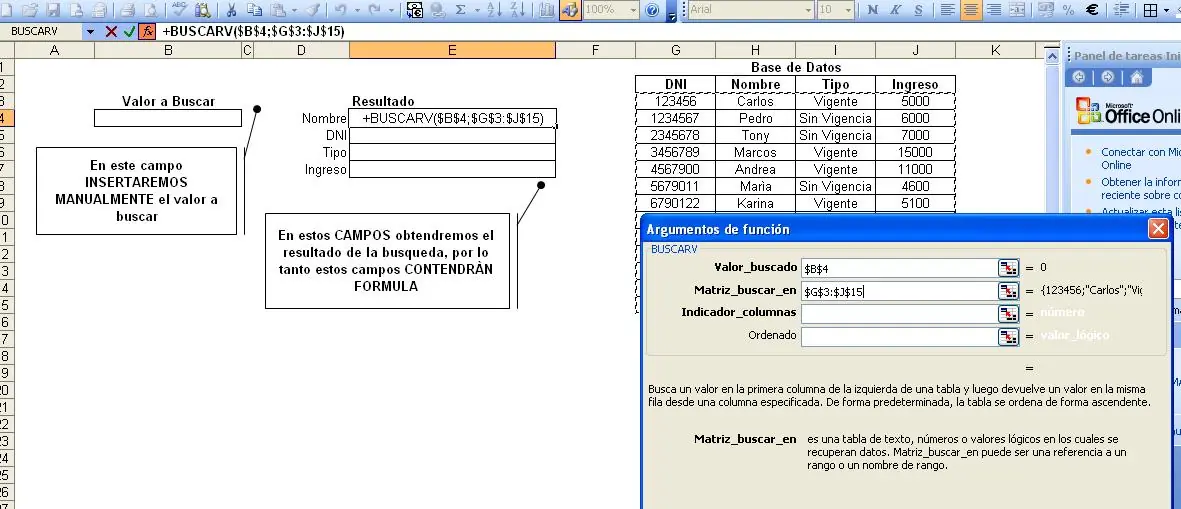The width and height of the screenshot is (1181, 509).
Task: Click the Paste clipboard icon
Action: (279, 10)
